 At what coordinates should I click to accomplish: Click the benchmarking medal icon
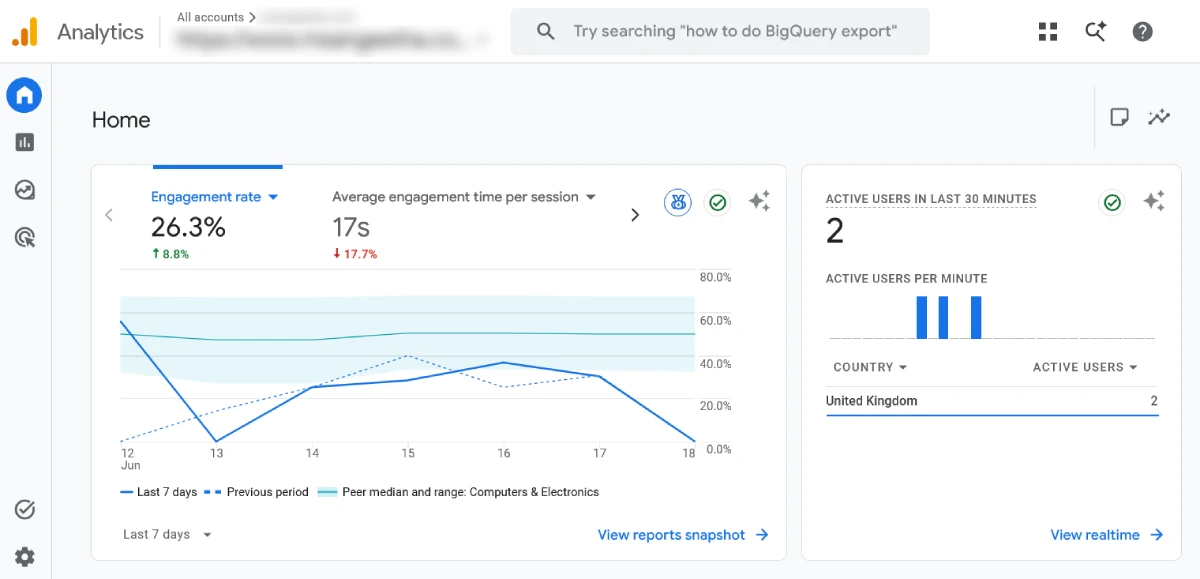pos(678,203)
